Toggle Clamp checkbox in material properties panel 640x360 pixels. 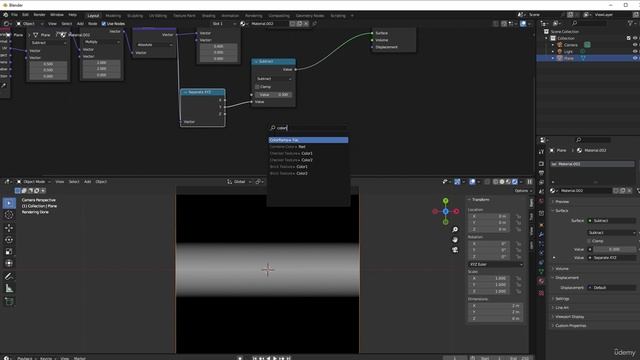click(x=590, y=241)
